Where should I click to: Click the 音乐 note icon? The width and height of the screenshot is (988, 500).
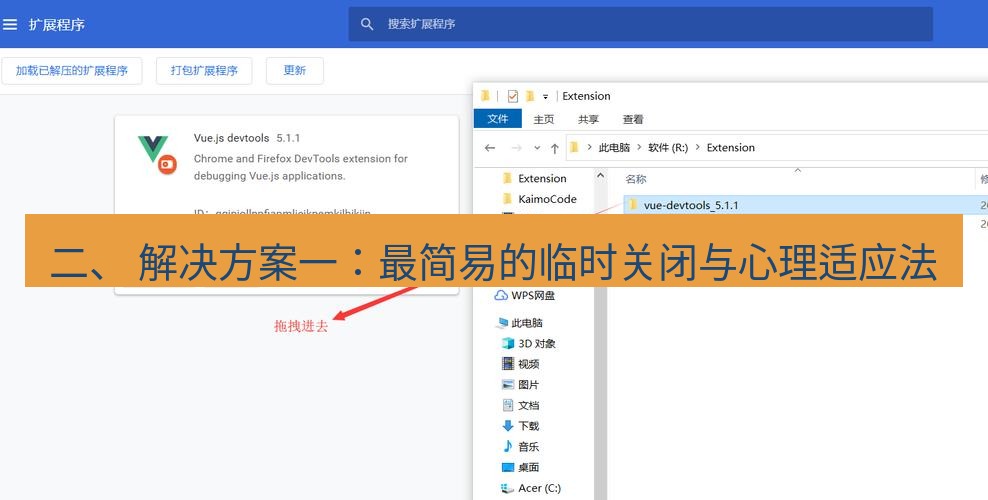click(508, 446)
